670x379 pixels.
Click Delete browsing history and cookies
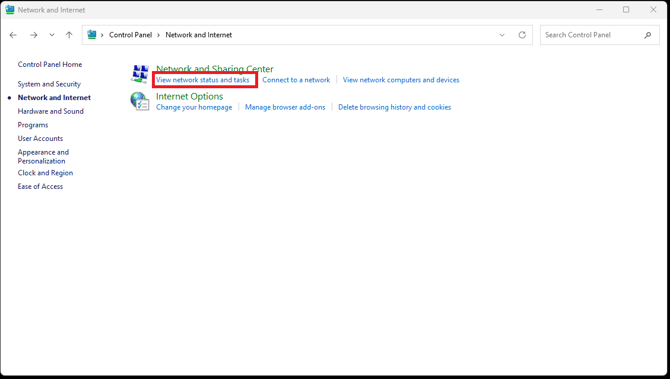[x=394, y=107]
